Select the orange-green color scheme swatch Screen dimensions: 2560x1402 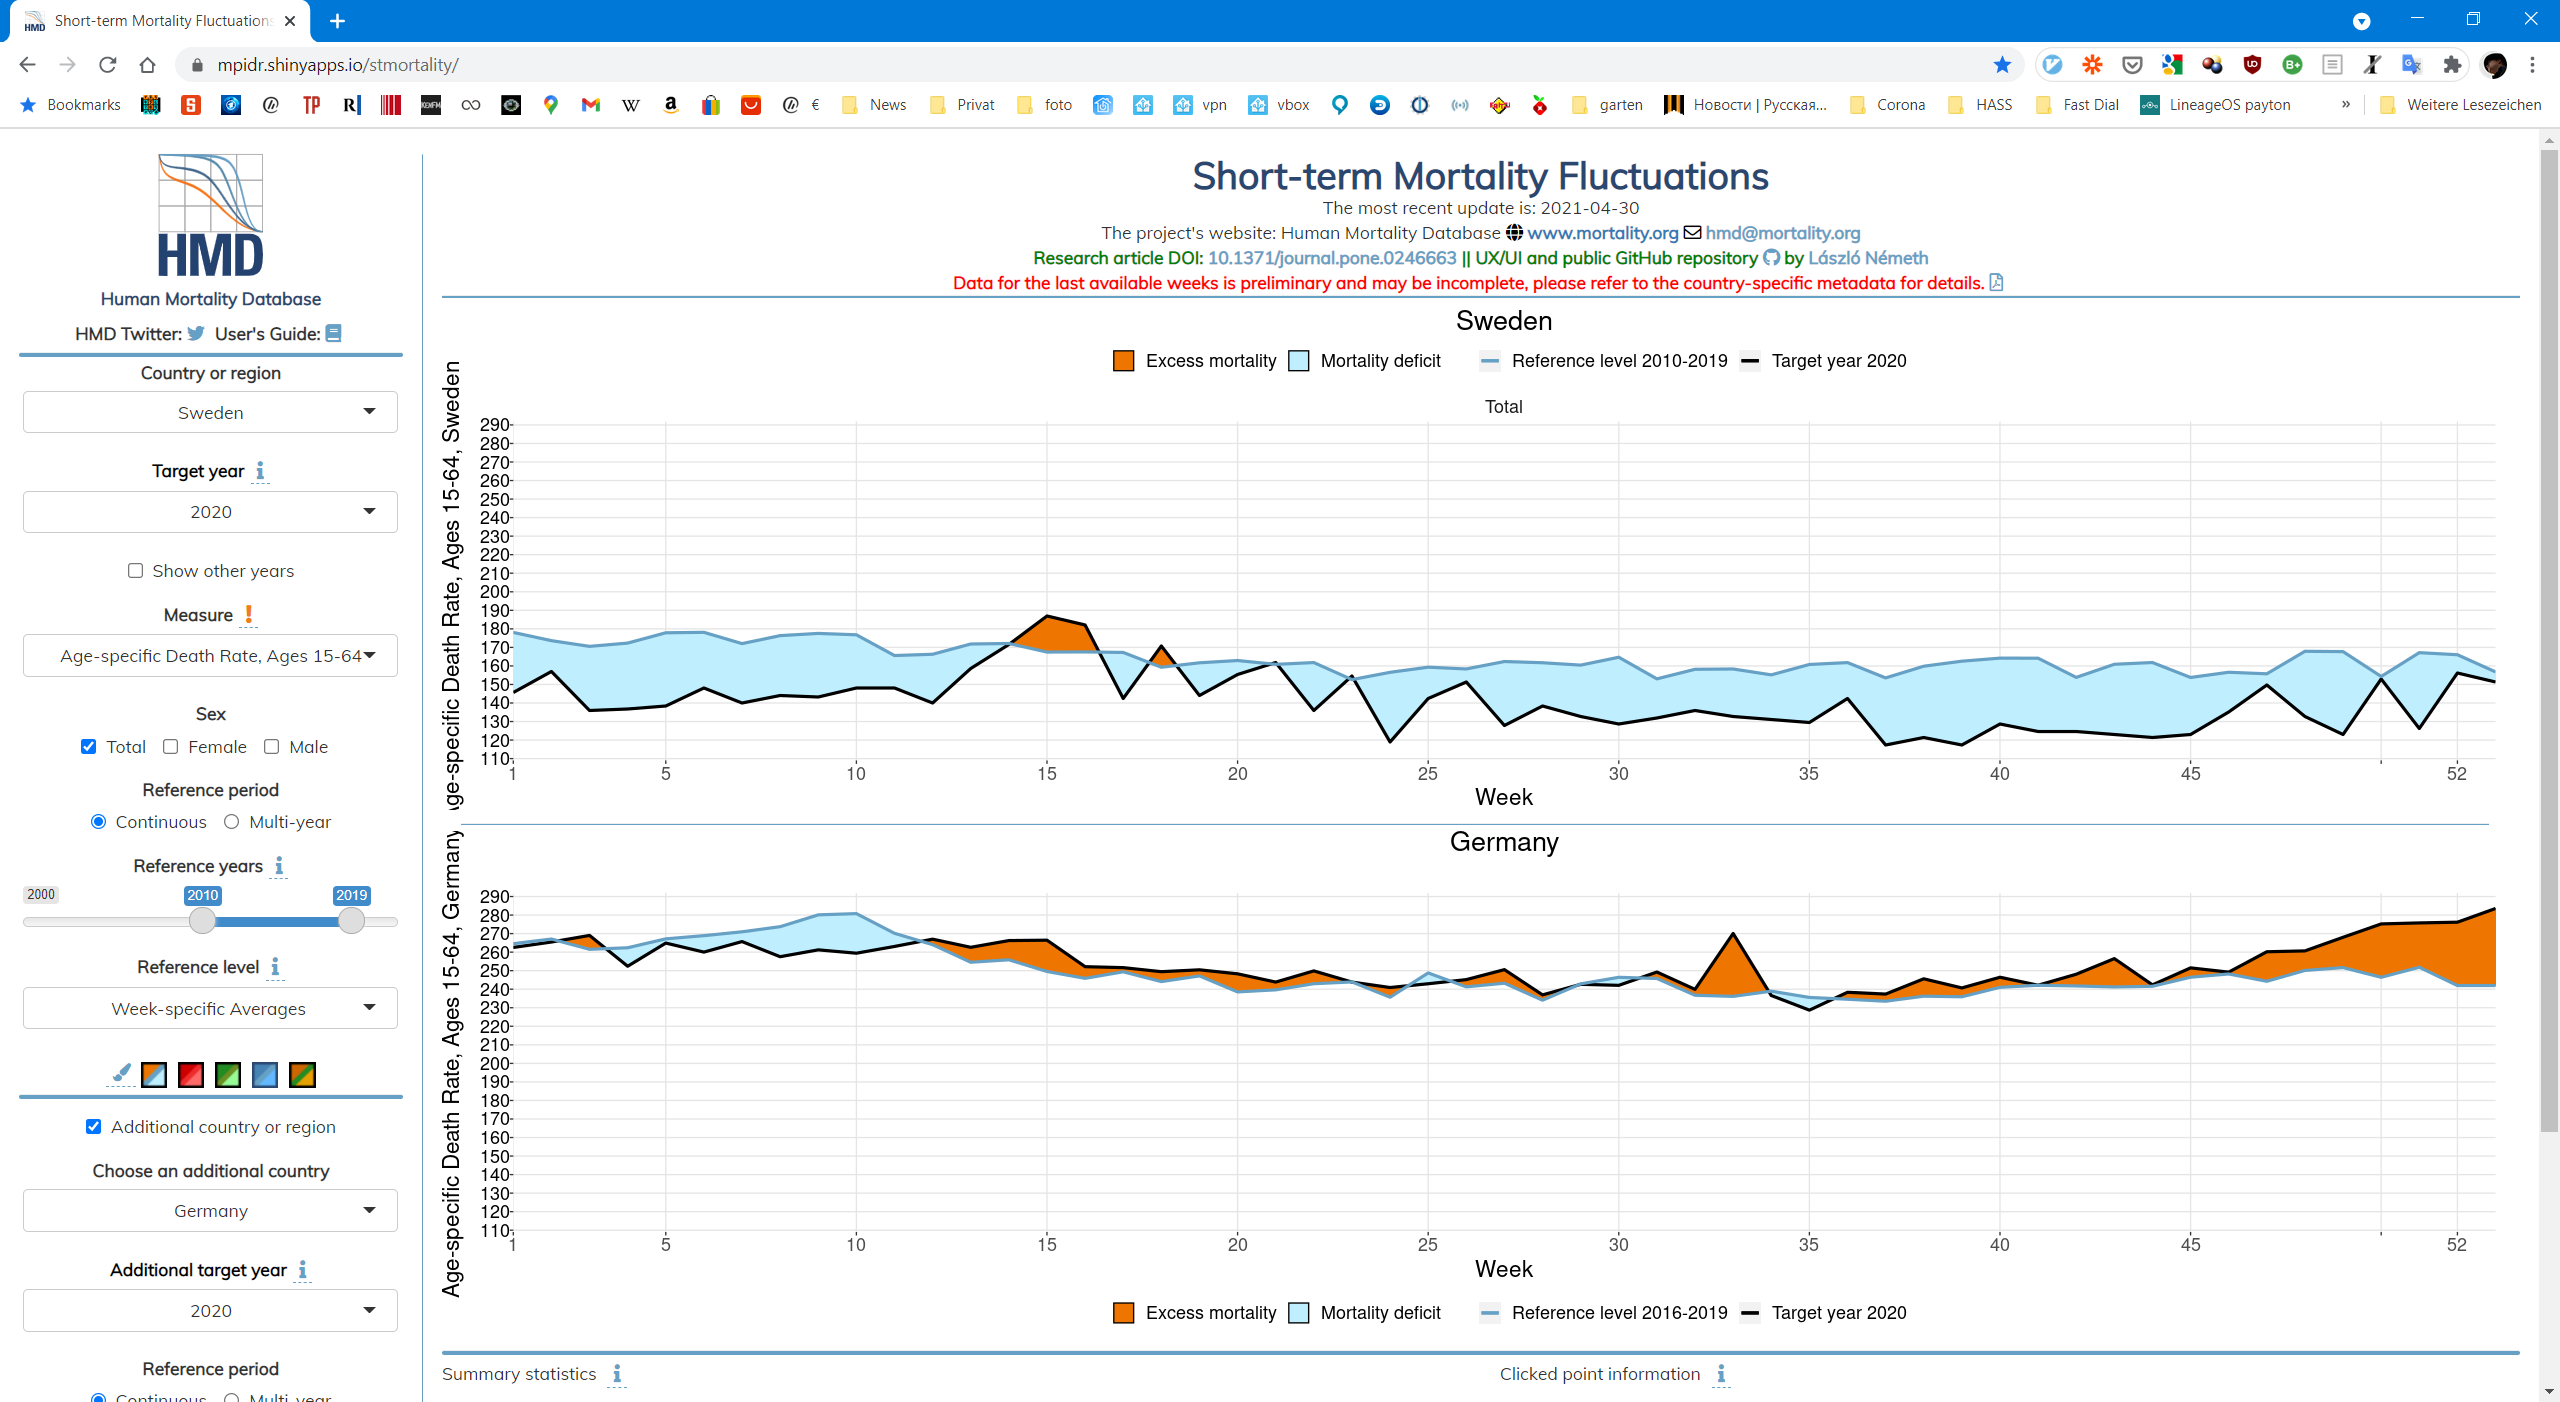pos(302,1075)
